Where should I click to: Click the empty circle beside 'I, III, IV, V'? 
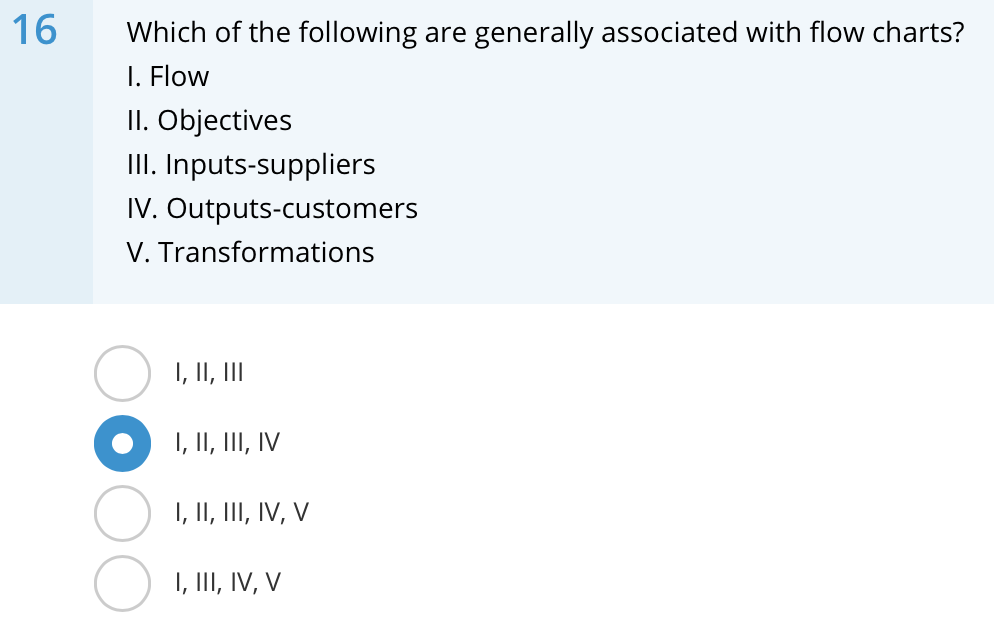[122, 583]
